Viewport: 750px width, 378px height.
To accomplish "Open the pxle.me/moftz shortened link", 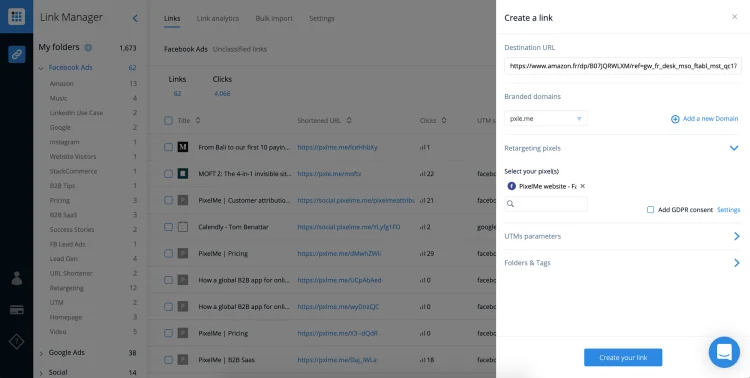I will [x=329, y=174].
